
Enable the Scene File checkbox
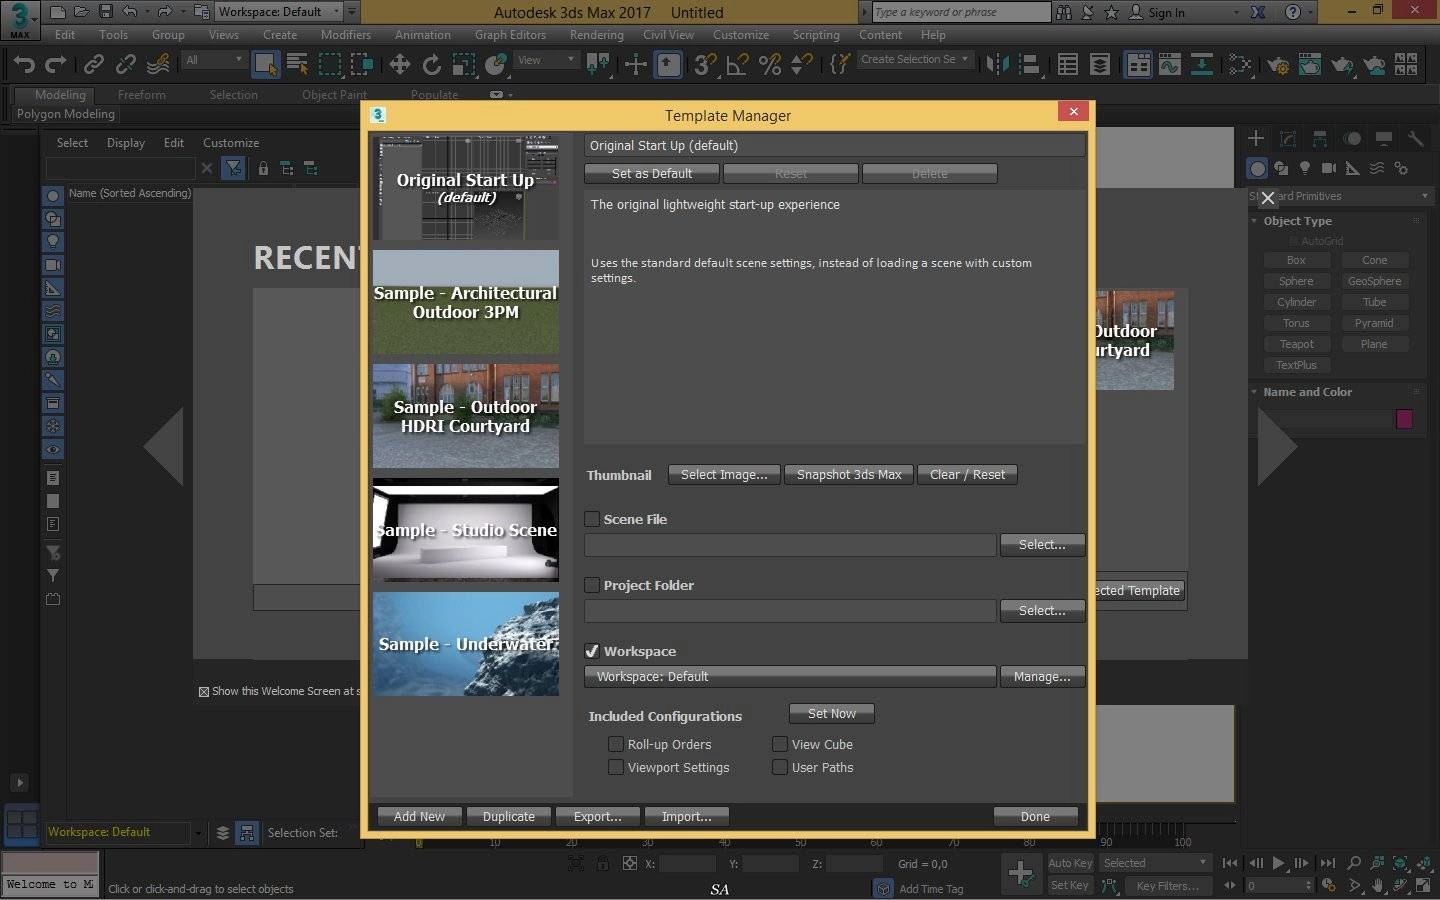pos(592,519)
